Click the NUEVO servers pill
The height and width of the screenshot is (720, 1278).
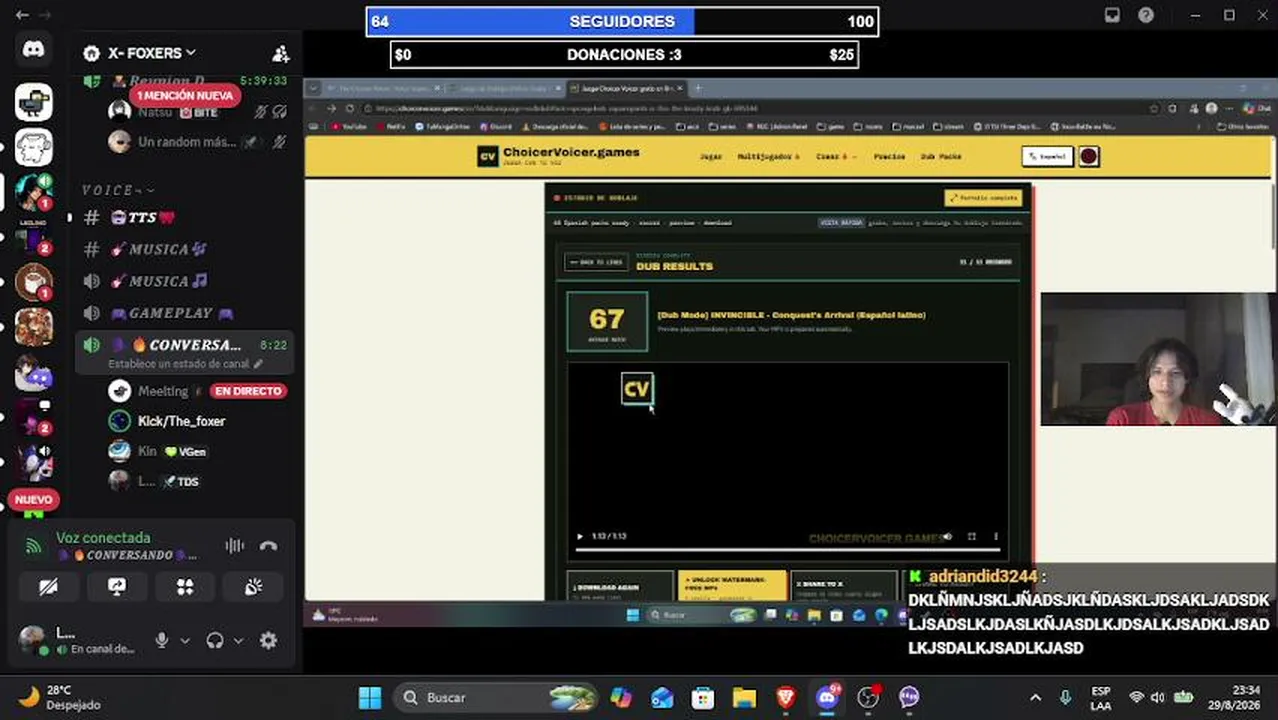pos(33,499)
